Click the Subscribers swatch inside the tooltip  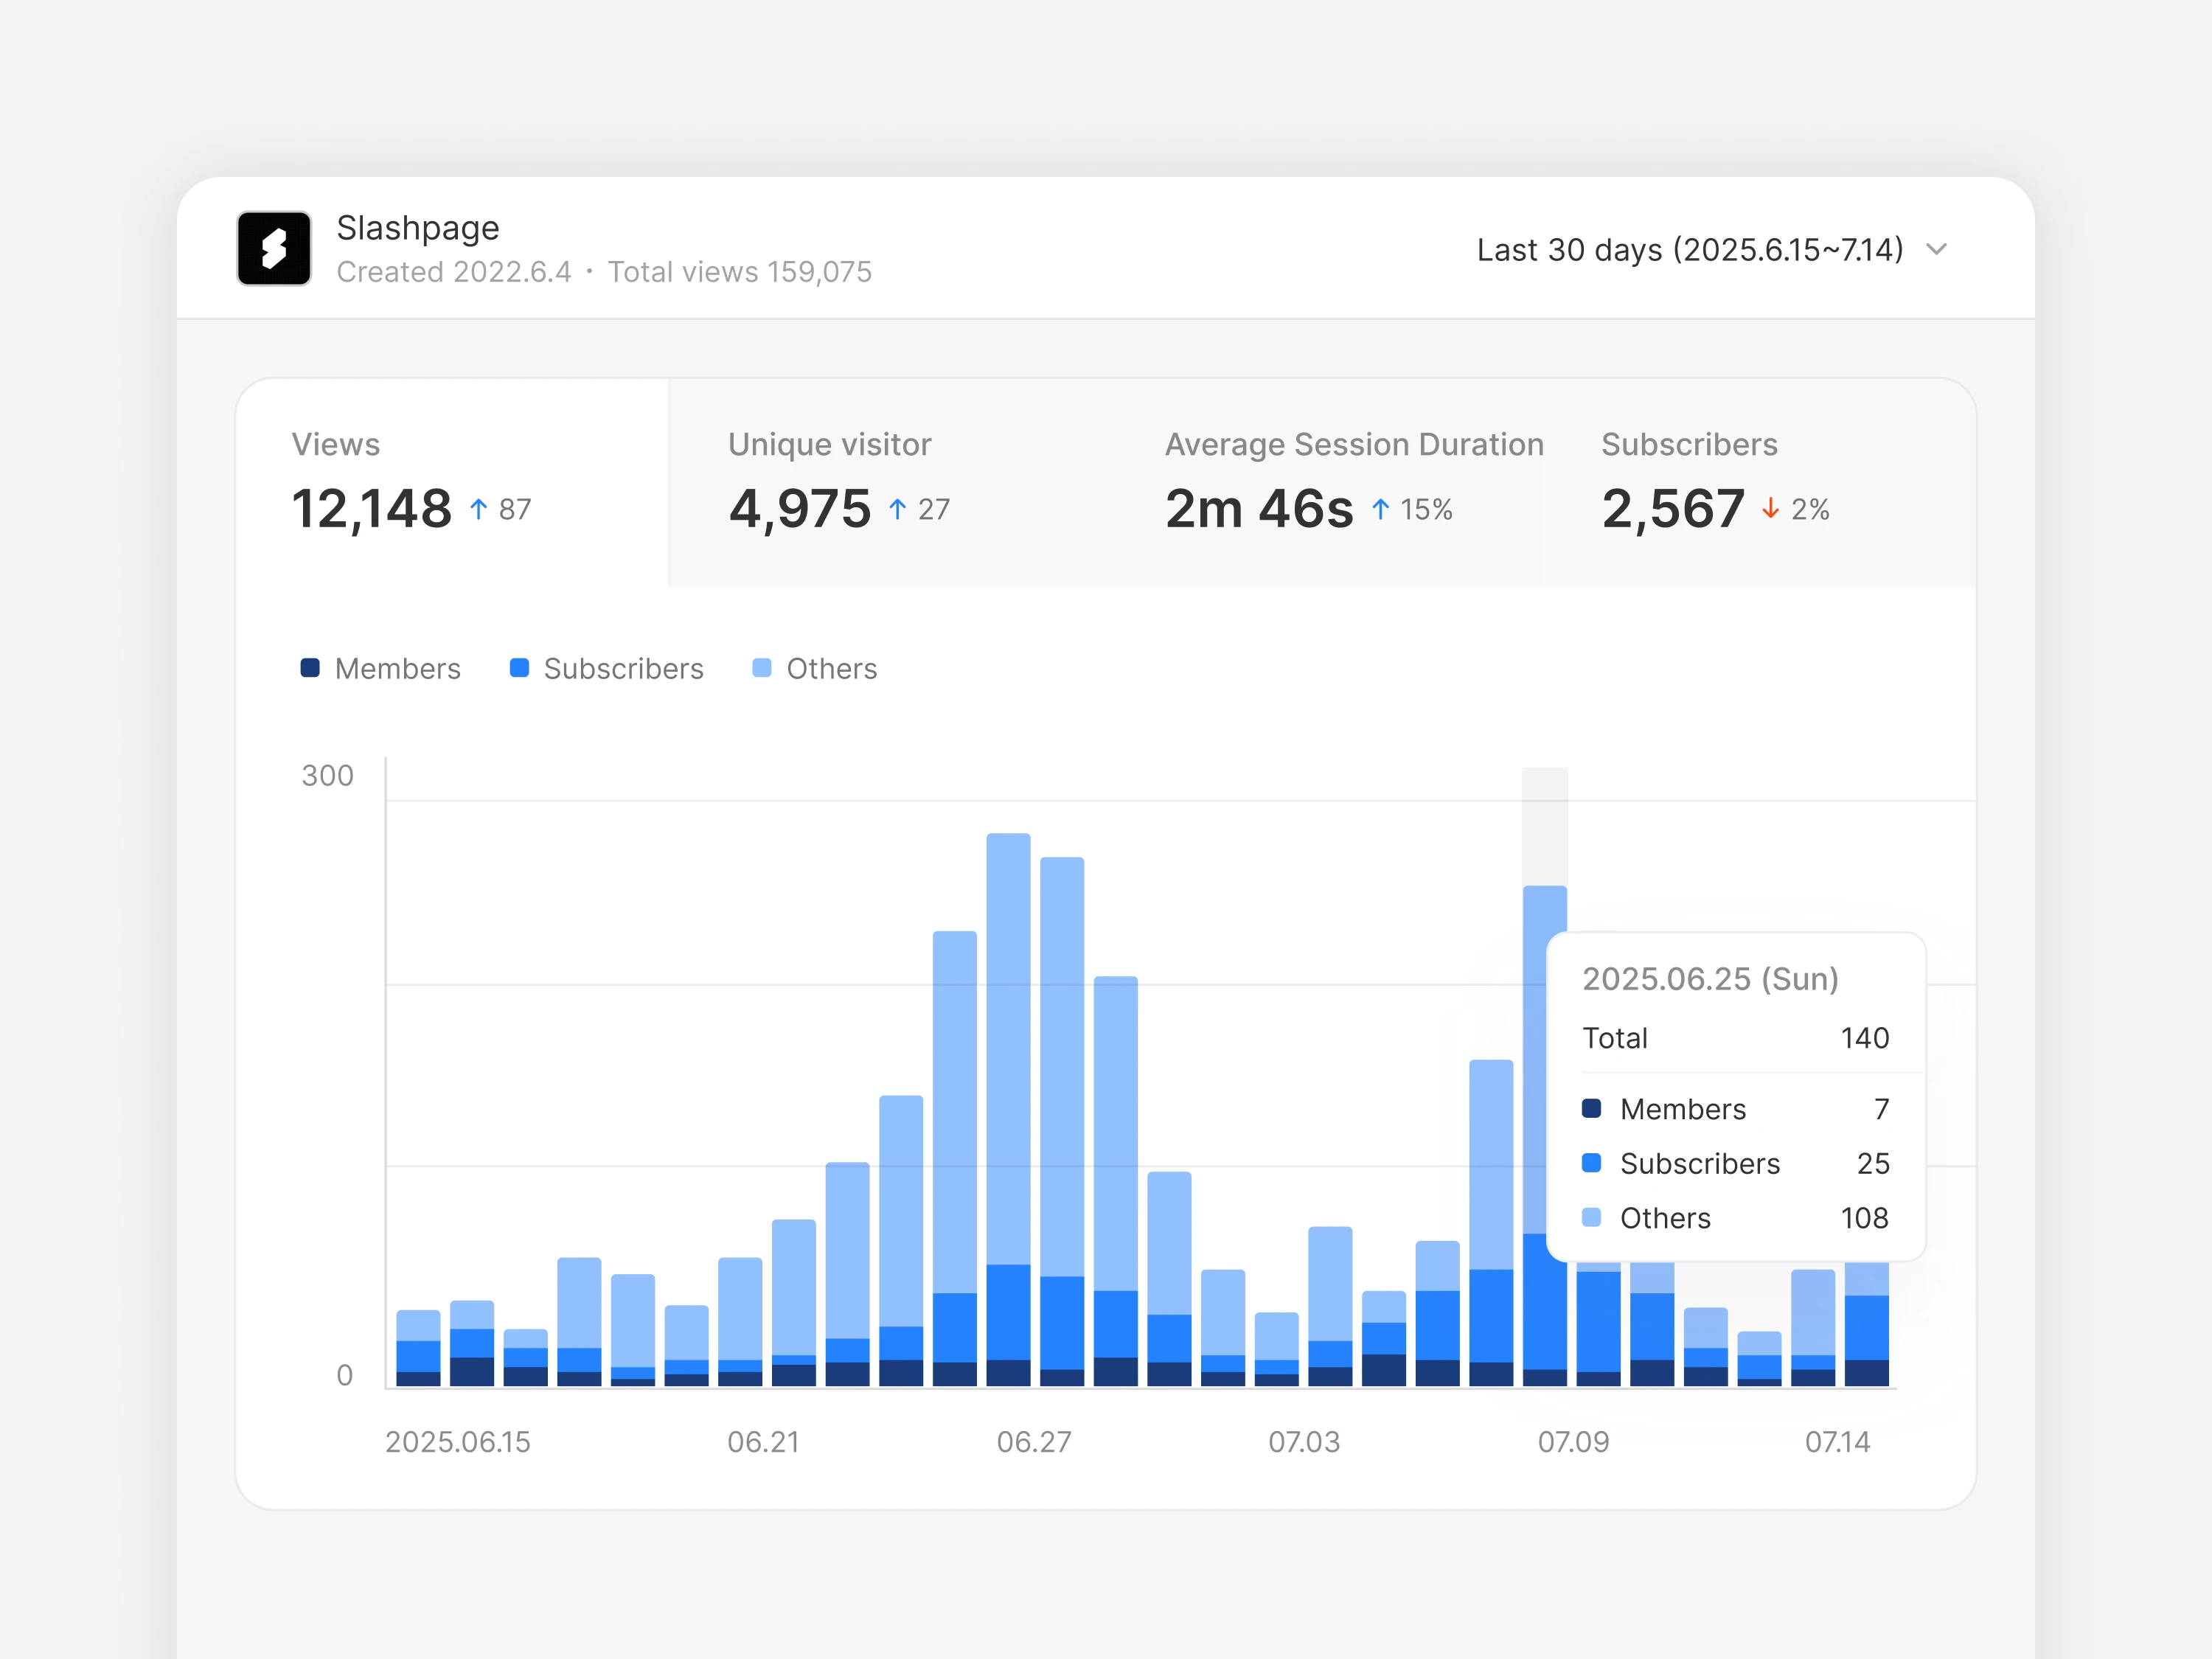1591,1163
